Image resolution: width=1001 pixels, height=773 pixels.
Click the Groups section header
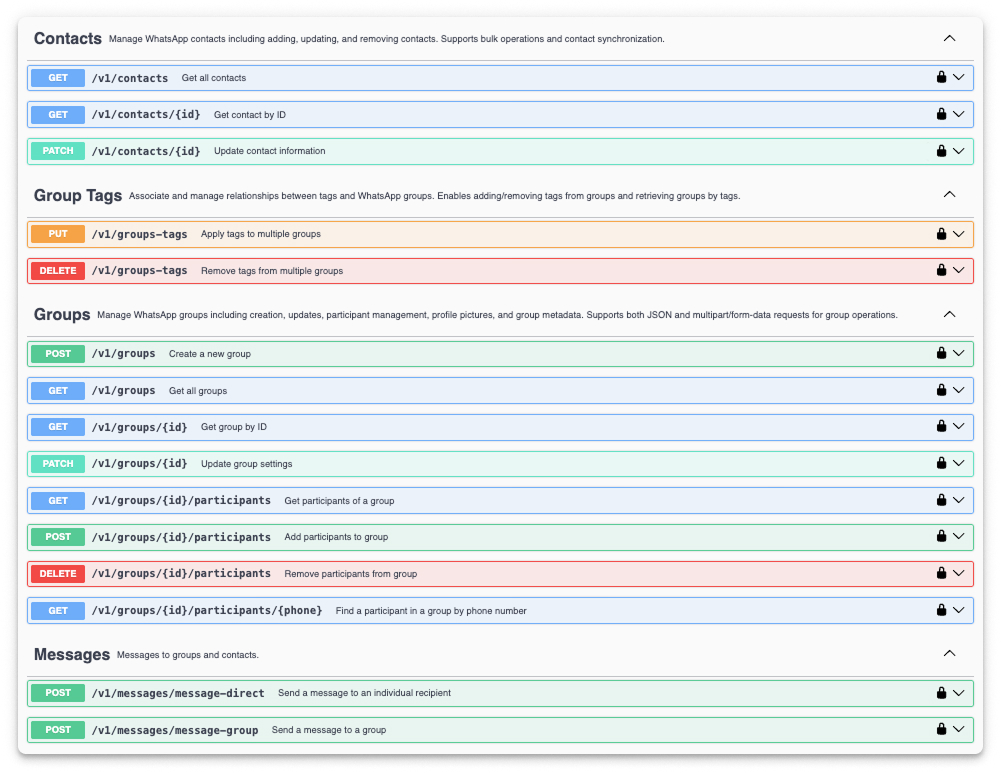tap(62, 314)
